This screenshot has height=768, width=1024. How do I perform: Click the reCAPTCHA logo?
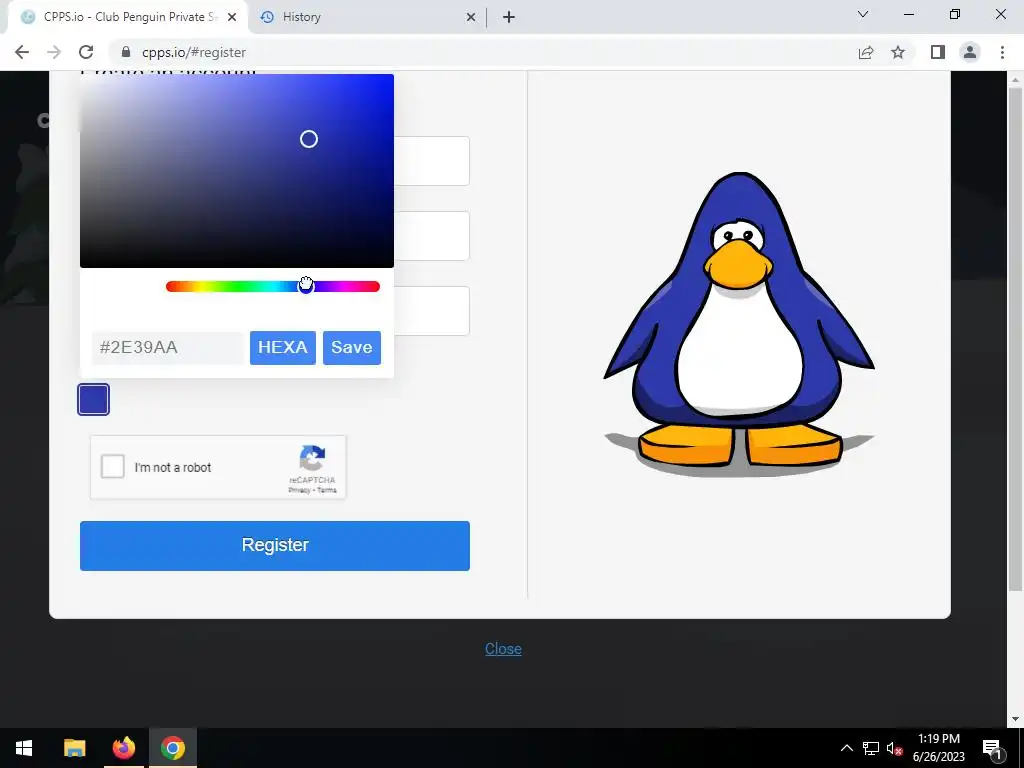[312, 458]
